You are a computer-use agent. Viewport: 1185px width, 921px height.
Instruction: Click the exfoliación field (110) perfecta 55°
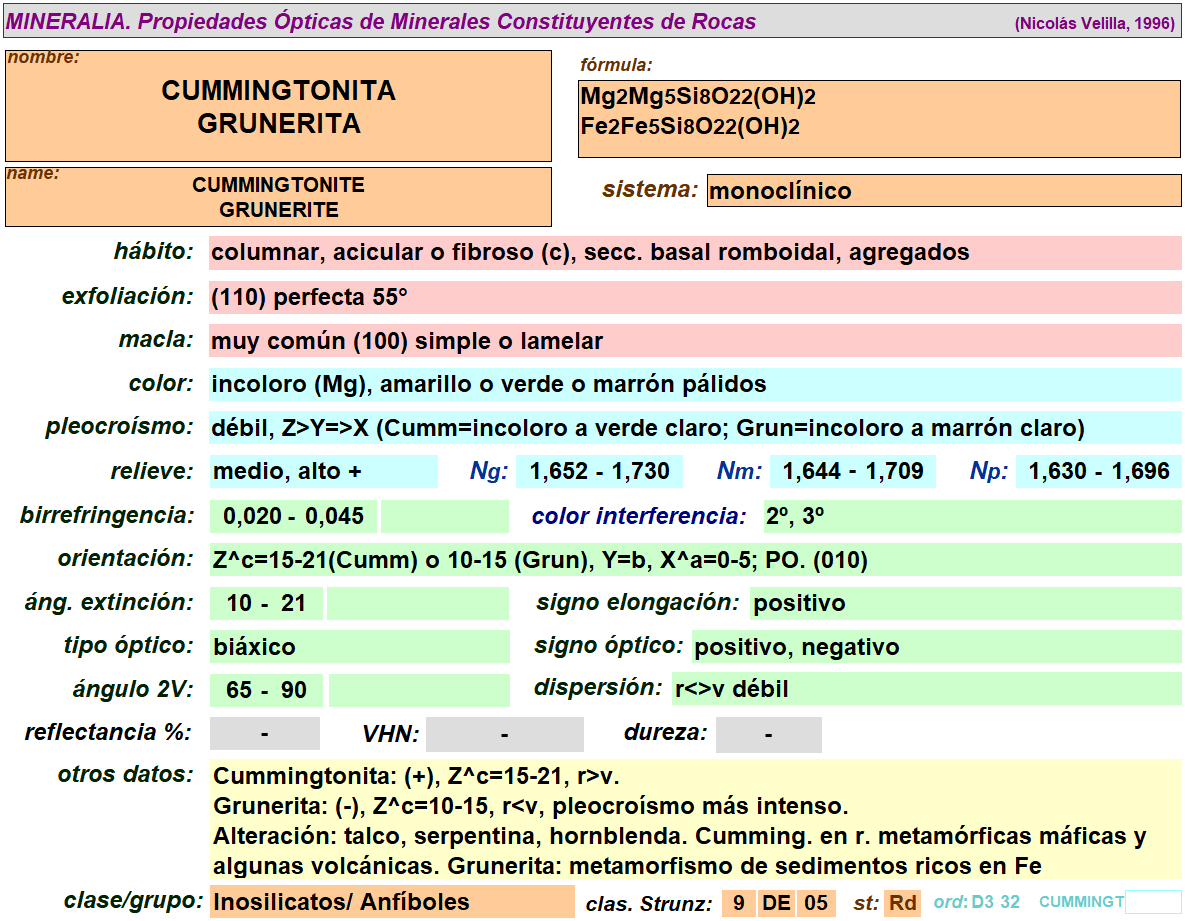694,297
